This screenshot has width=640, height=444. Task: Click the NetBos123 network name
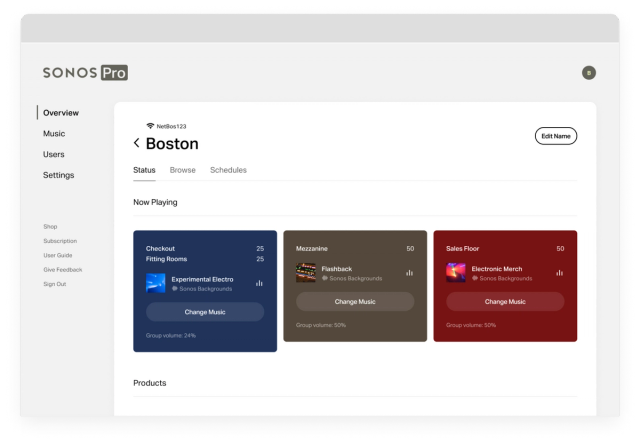tap(171, 126)
